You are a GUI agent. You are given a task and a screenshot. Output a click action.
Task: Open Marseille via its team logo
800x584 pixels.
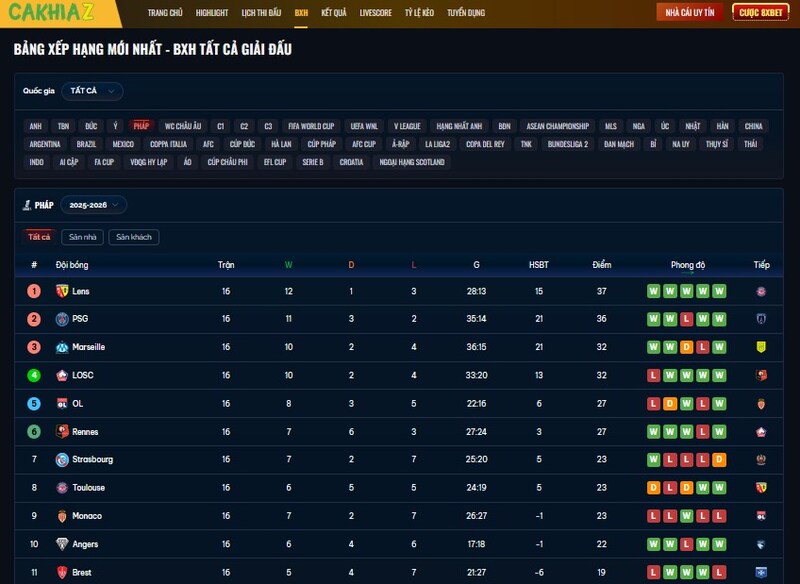[x=62, y=347]
